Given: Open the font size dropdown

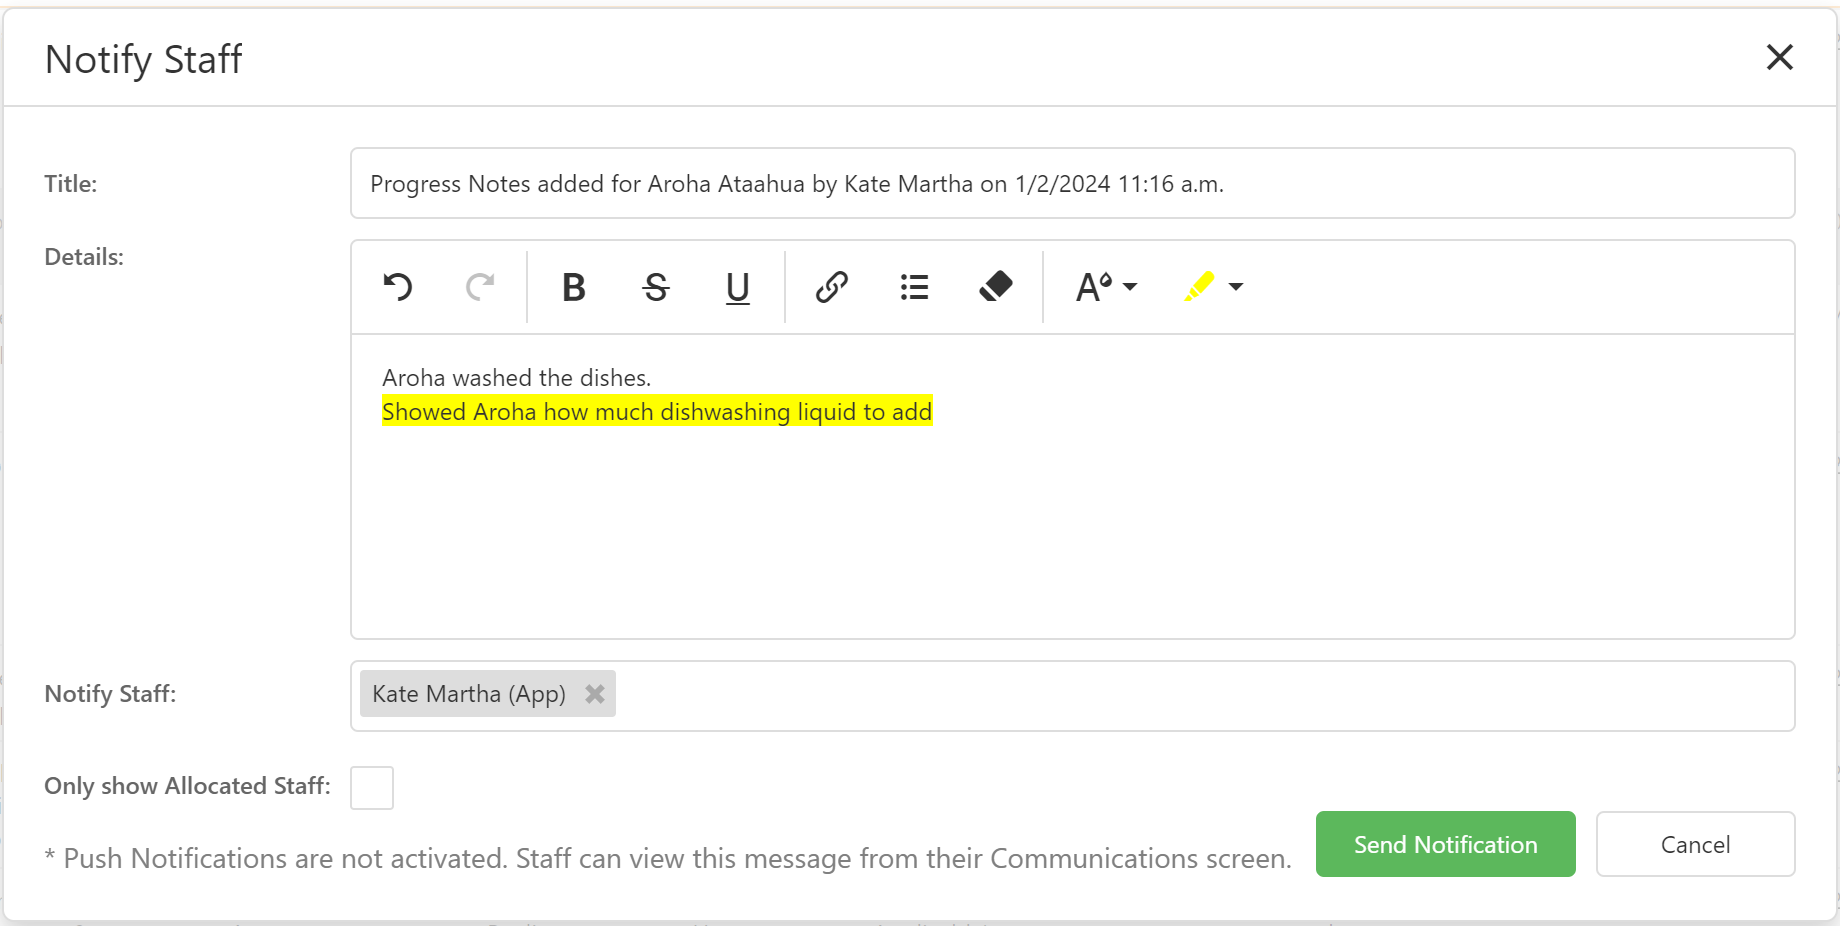Looking at the screenshot, I should [x=1106, y=287].
